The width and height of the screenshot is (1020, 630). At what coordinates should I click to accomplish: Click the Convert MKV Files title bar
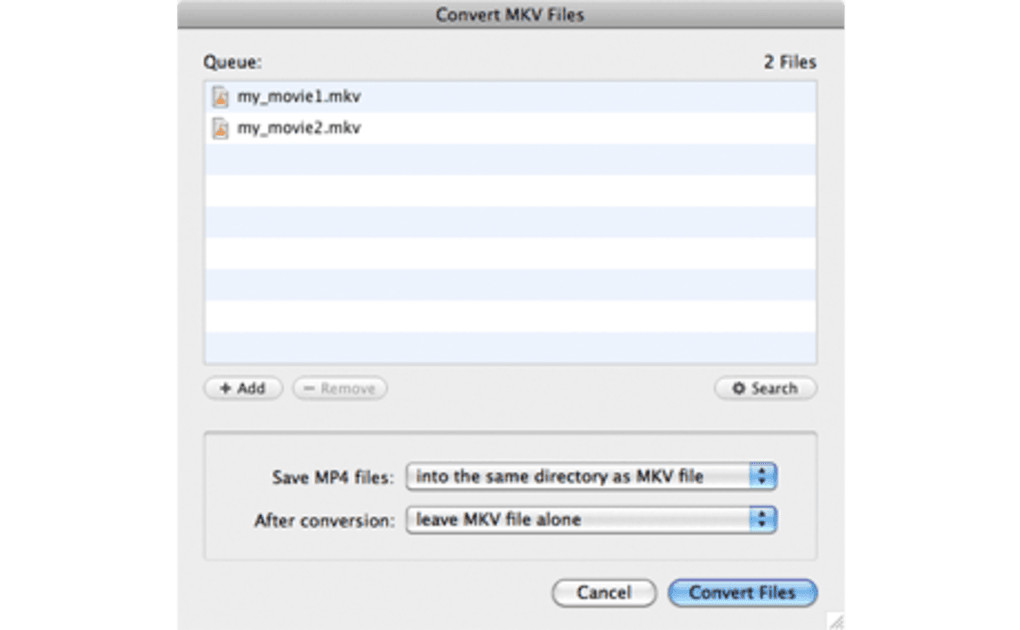510,15
